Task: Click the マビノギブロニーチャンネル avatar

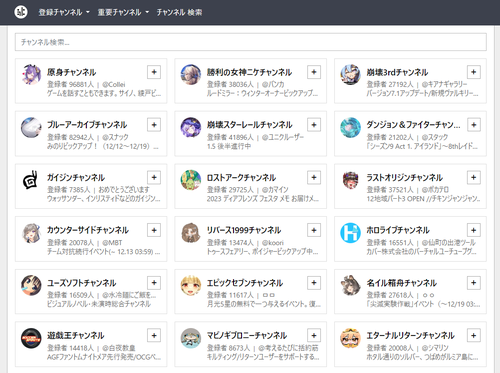Action: (191, 338)
